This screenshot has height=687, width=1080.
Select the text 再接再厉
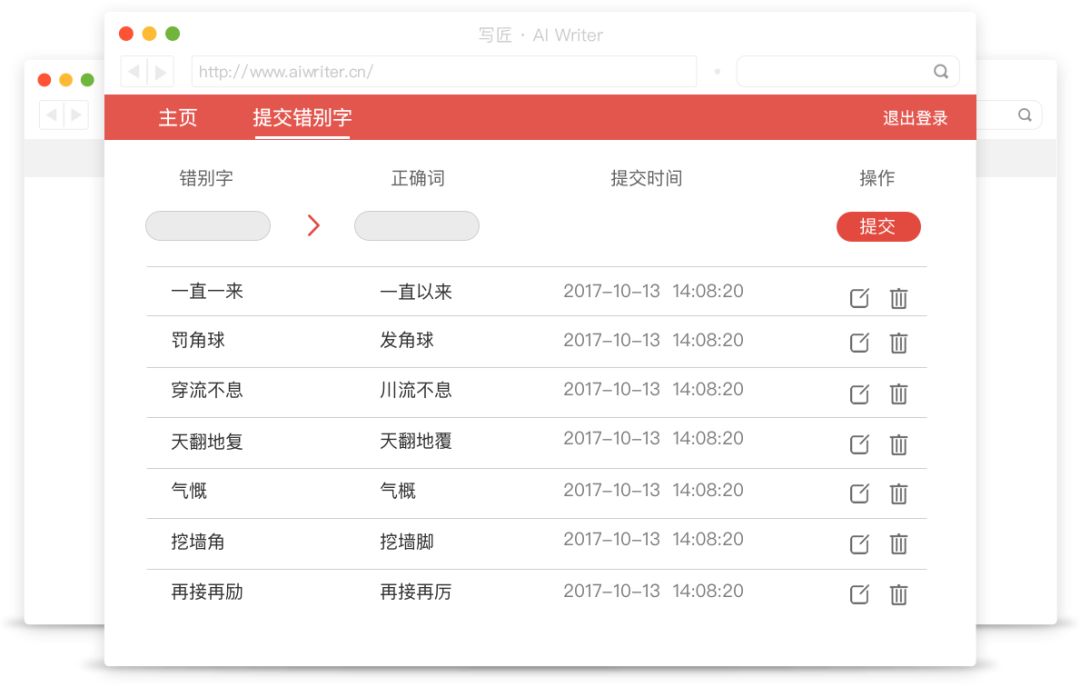[x=416, y=593]
